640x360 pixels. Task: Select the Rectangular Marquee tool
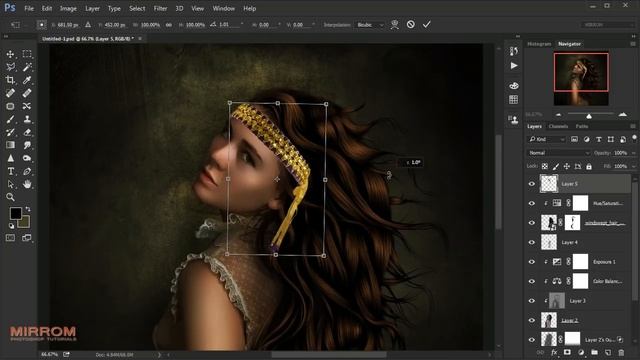27,54
